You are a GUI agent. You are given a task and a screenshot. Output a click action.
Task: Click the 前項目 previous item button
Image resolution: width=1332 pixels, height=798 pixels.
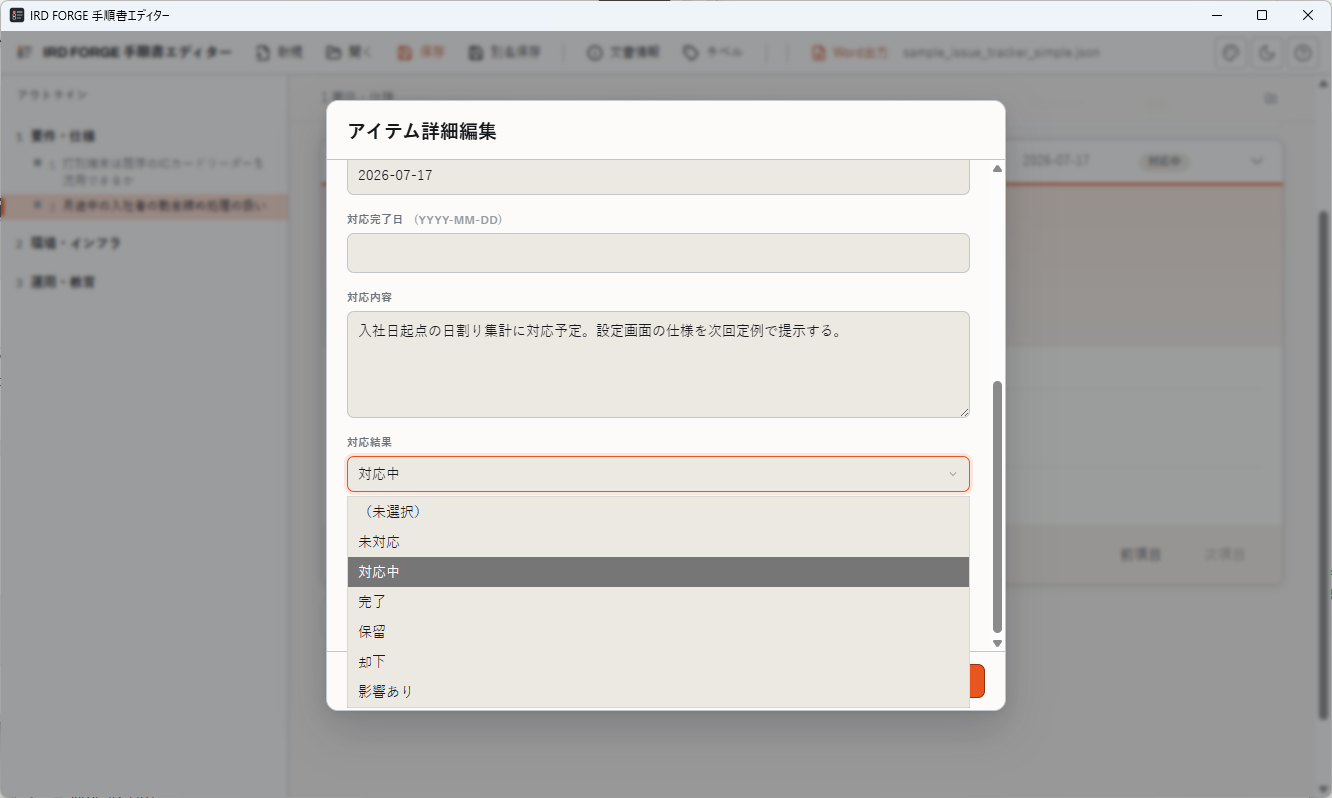tap(1140, 553)
